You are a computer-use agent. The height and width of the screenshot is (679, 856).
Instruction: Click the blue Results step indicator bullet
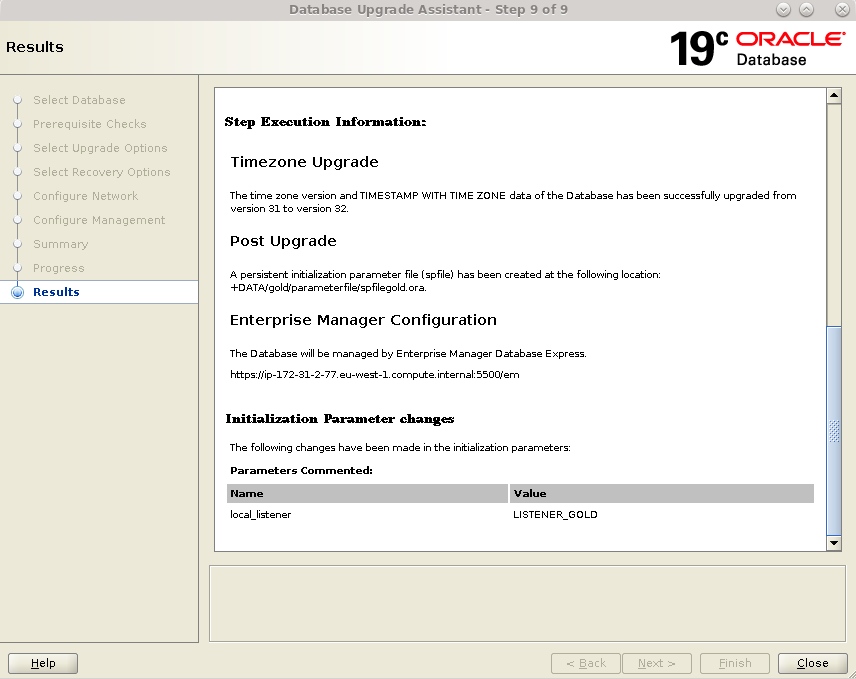(17, 292)
